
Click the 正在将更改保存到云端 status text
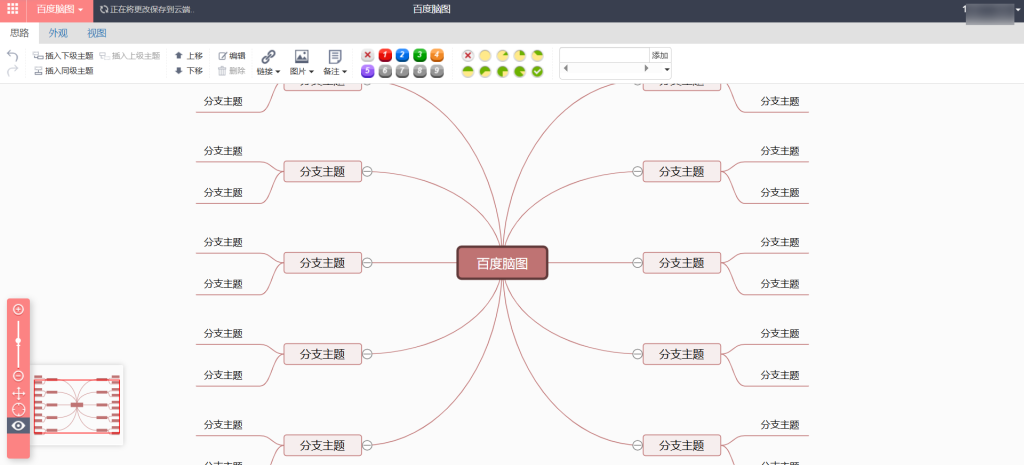click(x=147, y=10)
